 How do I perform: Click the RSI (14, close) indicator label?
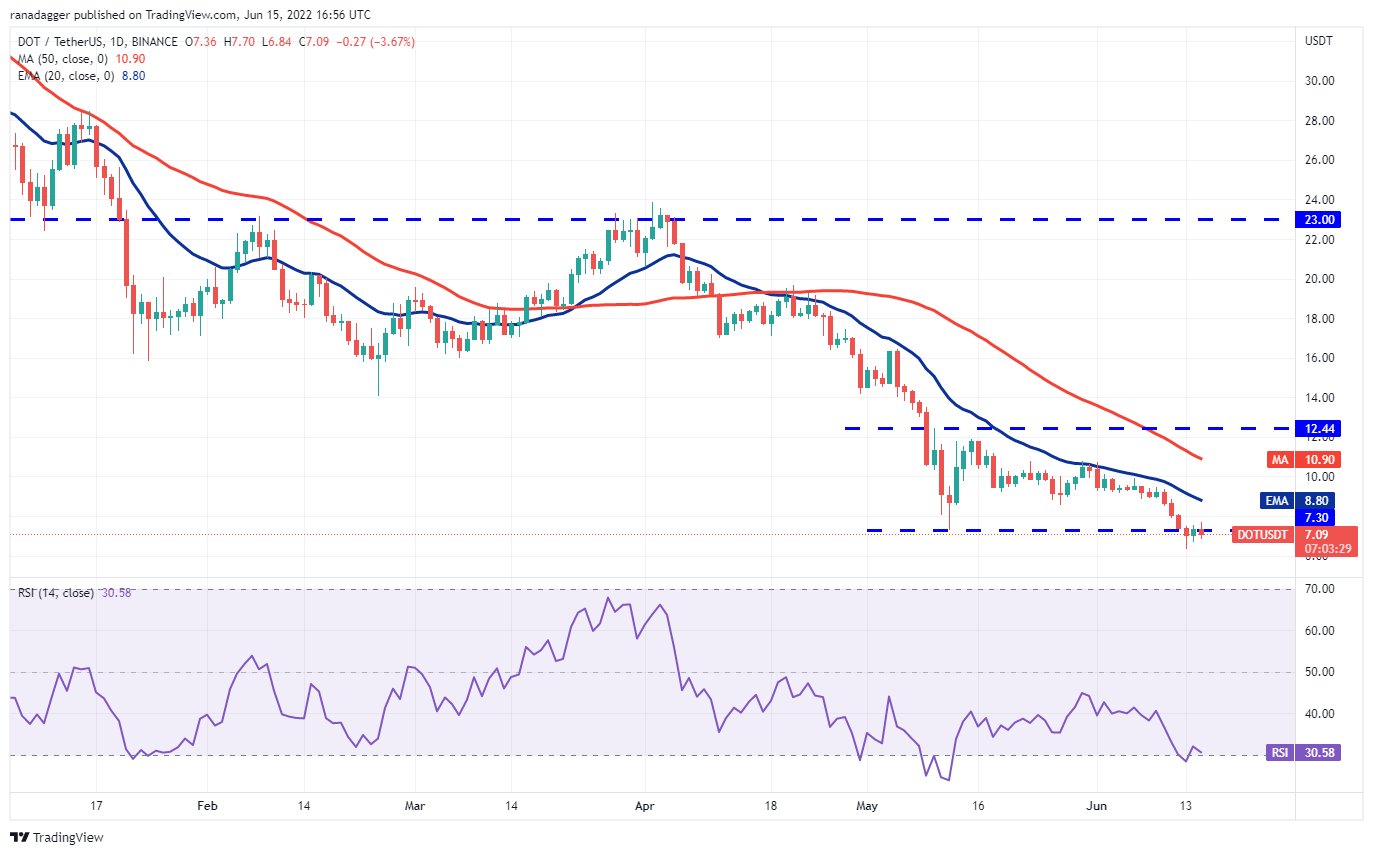point(55,593)
